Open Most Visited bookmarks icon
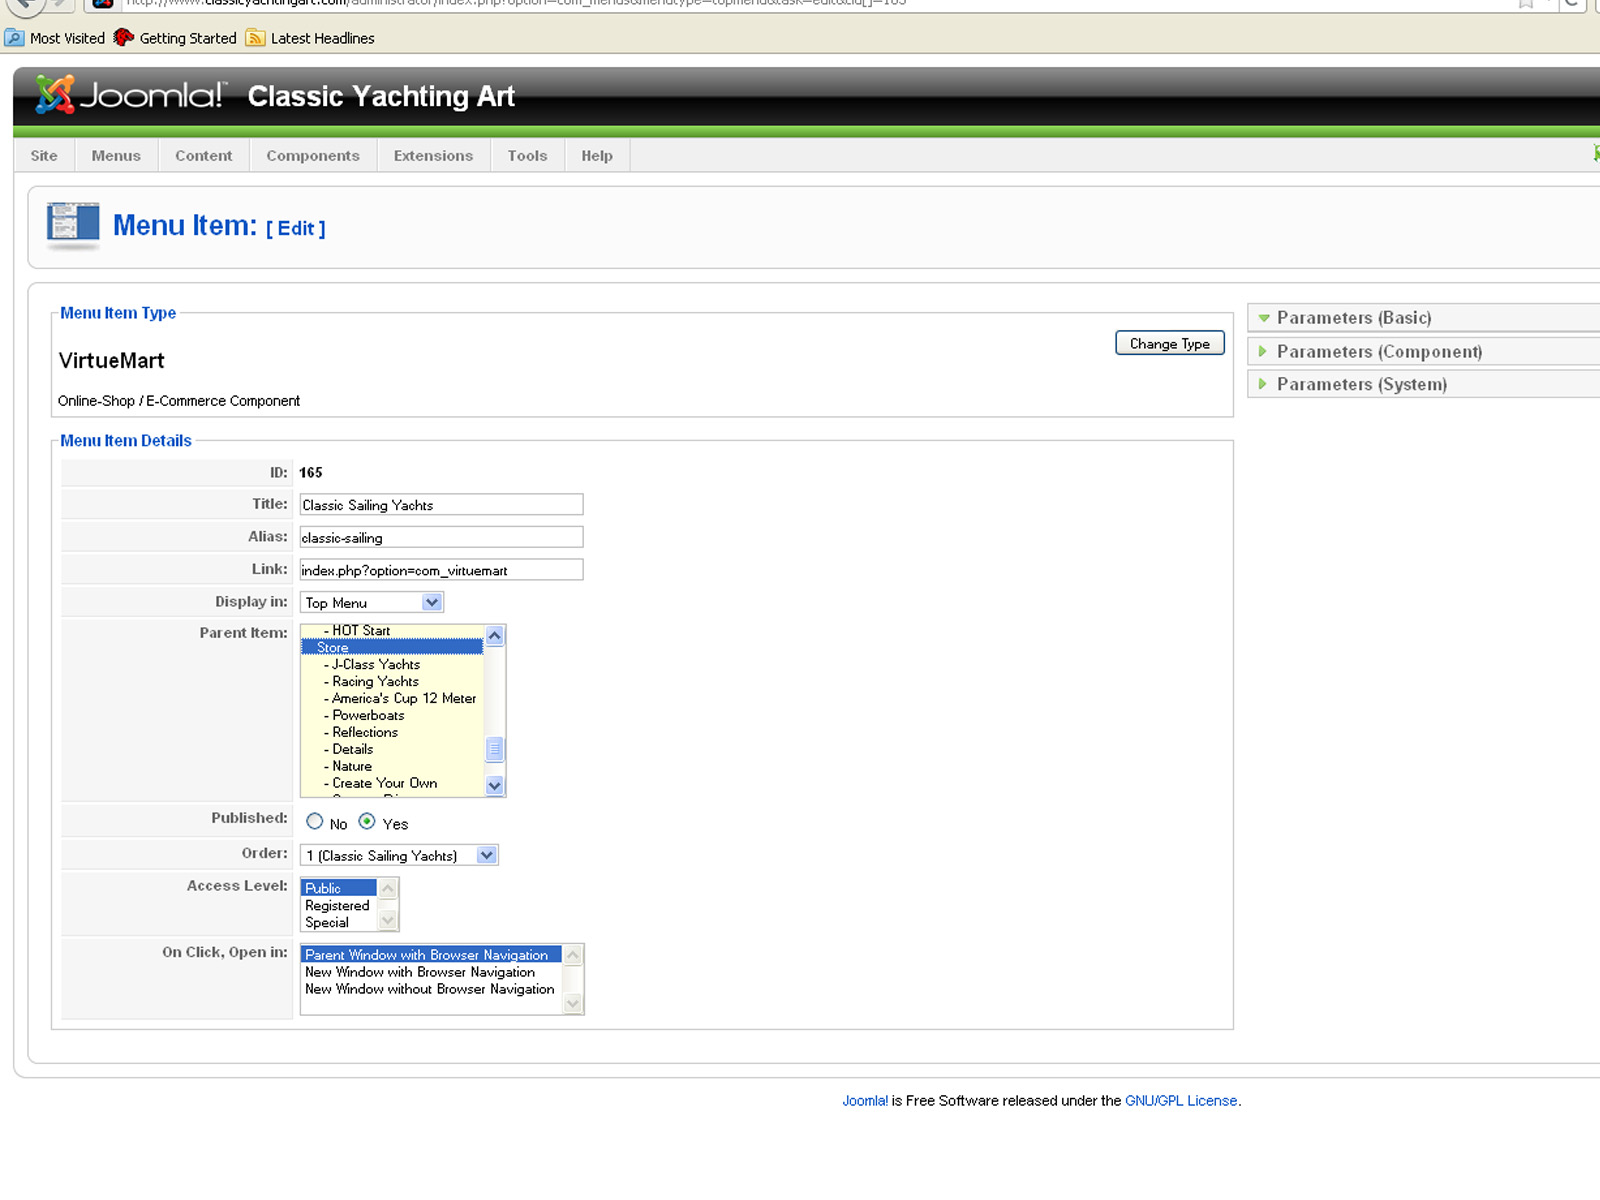This screenshot has height=1200, width=1600. (14, 38)
